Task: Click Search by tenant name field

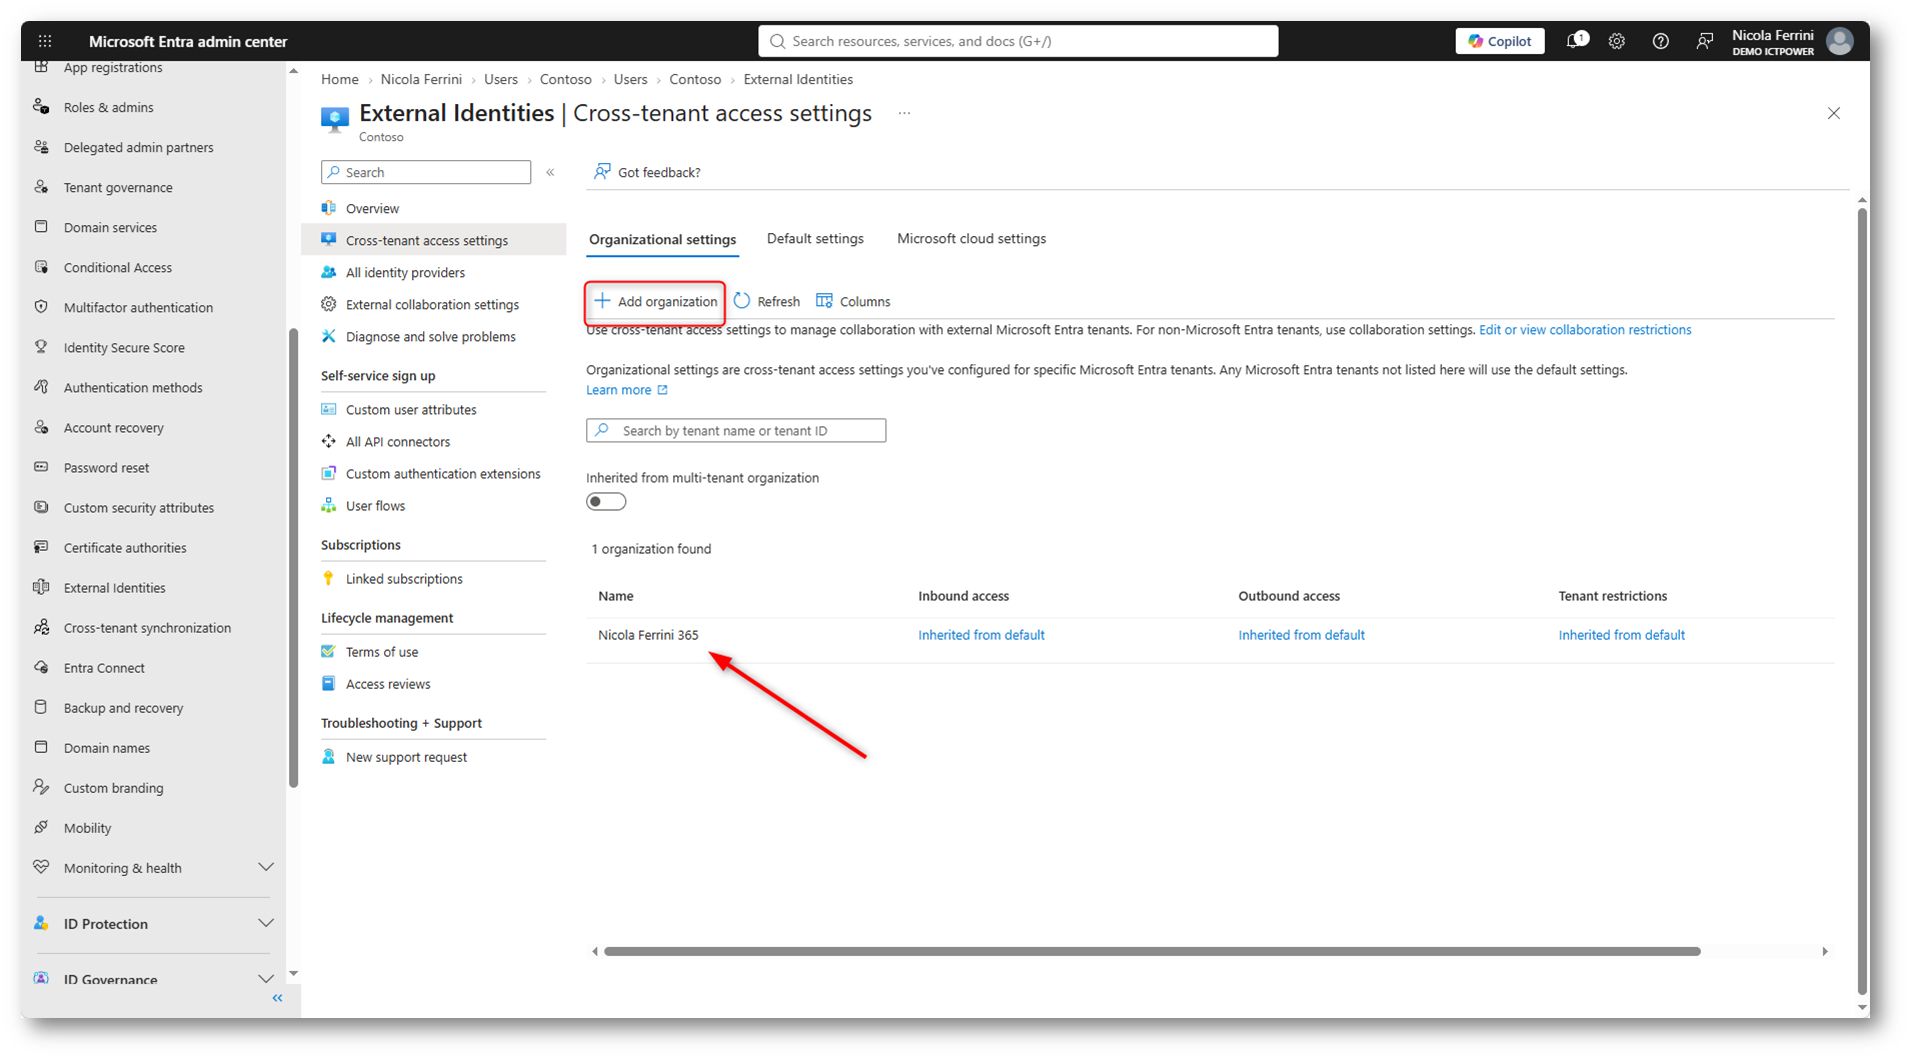Action: pyautogui.click(x=736, y=431)
